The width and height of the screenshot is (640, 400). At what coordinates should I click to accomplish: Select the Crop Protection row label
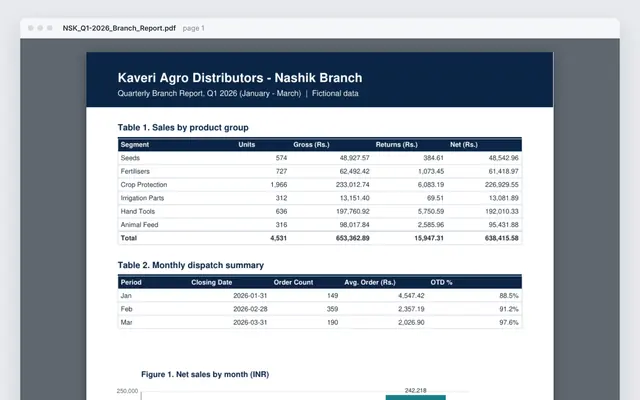[144, 184]
